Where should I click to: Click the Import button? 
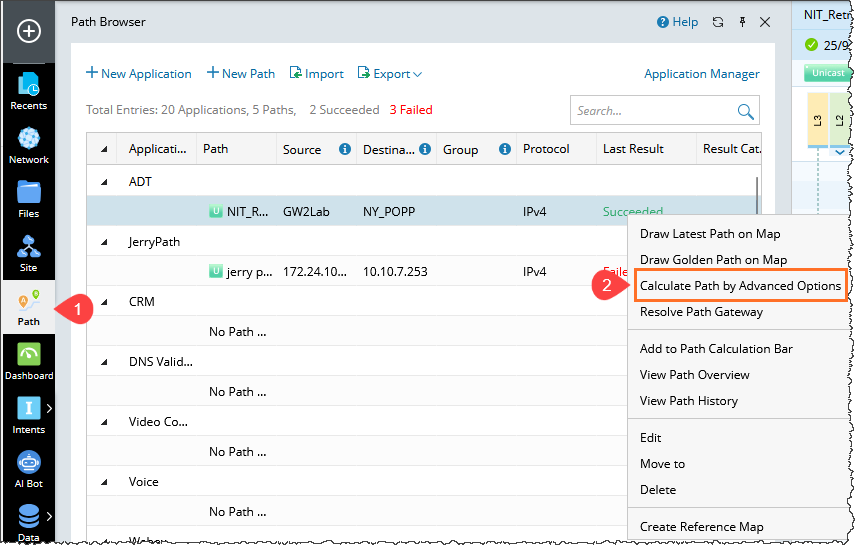click(x=316, y=74)
